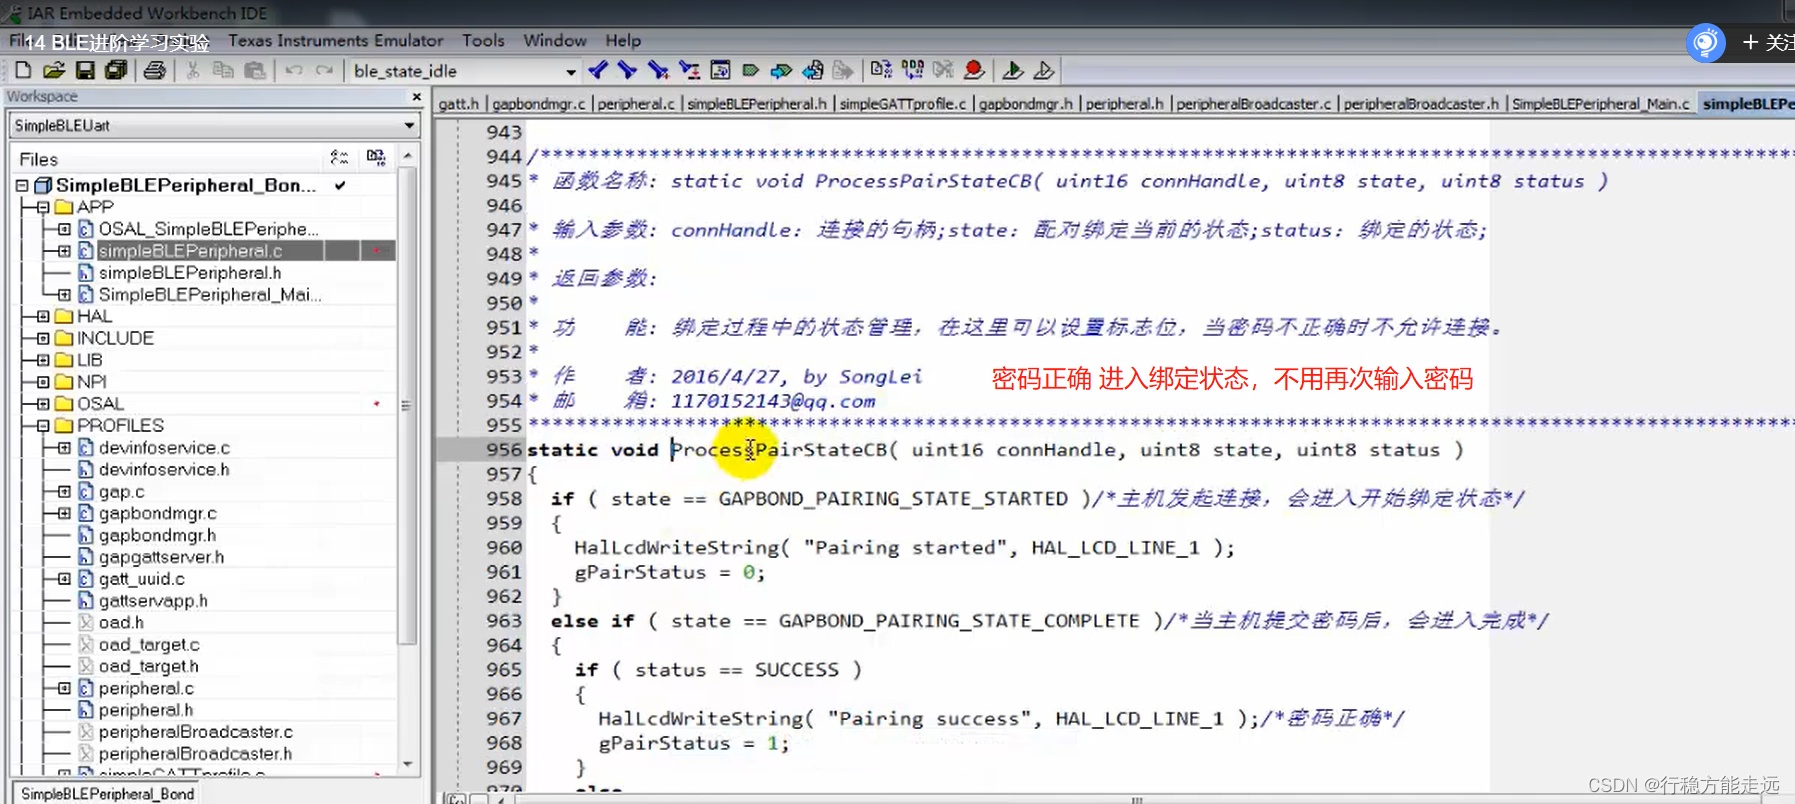Click the Workspace scrollbar down arrow
This screenshot has width=1795, height=804.
click(x=407, y=764)
